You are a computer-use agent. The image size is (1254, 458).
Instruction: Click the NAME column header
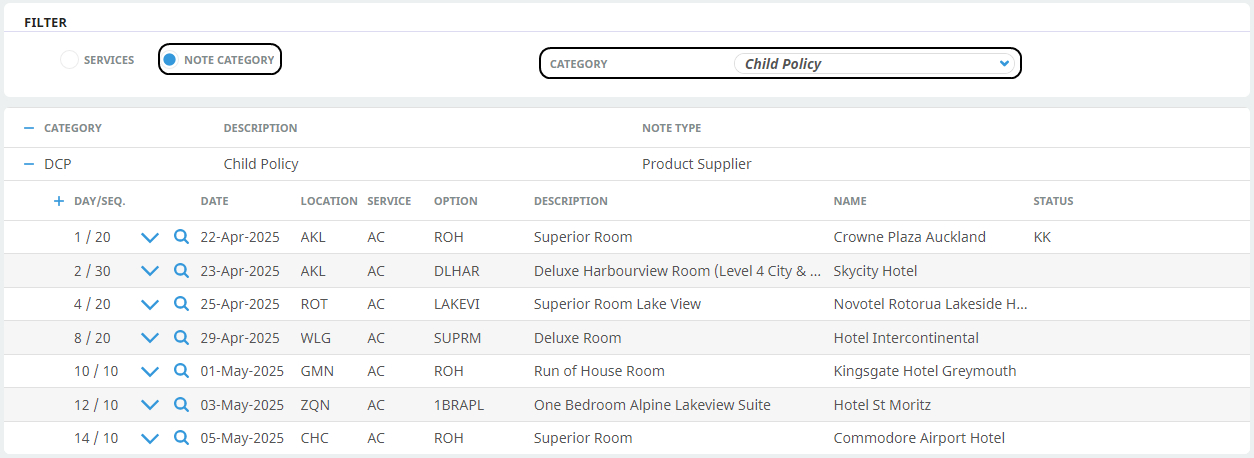(x=850, y=201)
